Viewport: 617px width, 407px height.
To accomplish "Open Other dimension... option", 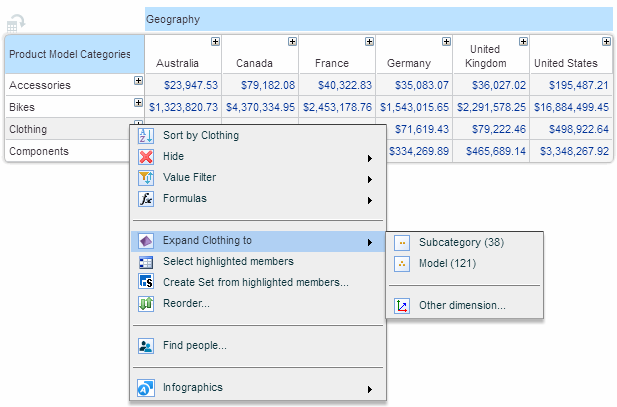I will (x=461, y=306).
